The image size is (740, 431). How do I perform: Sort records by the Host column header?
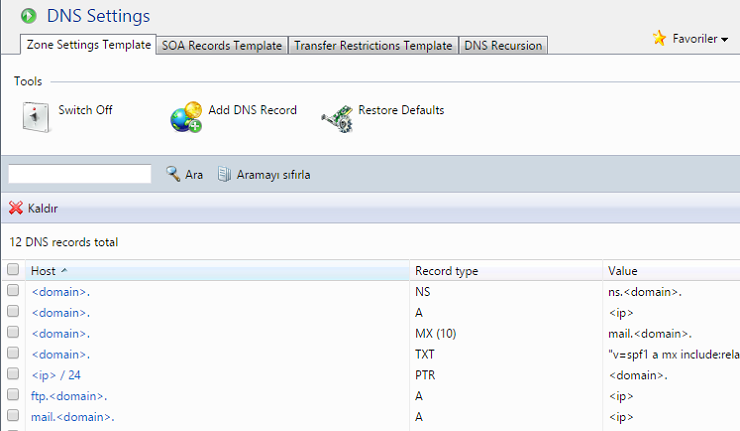pyautogui.click(x=44, y=271)
